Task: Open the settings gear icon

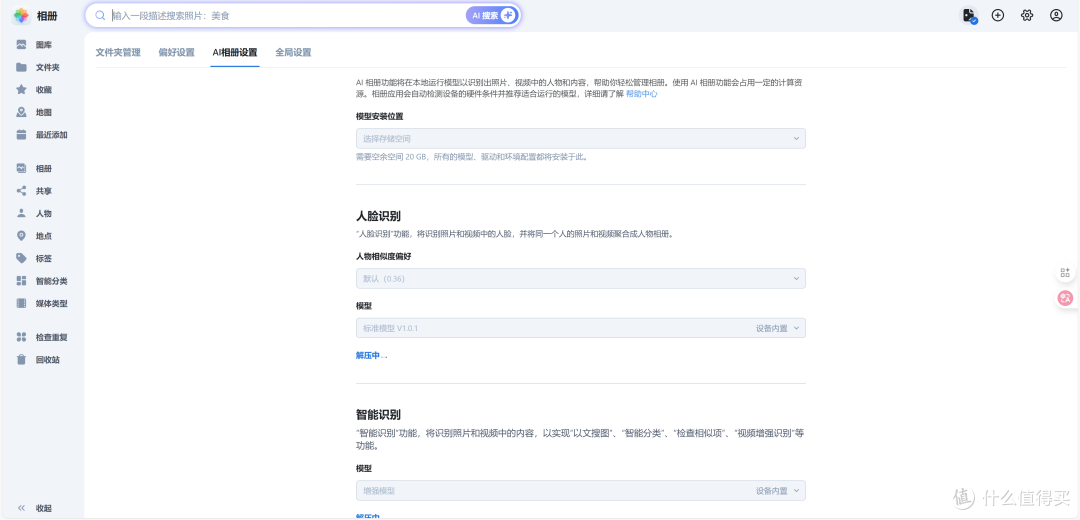Action: (1027, 15)
